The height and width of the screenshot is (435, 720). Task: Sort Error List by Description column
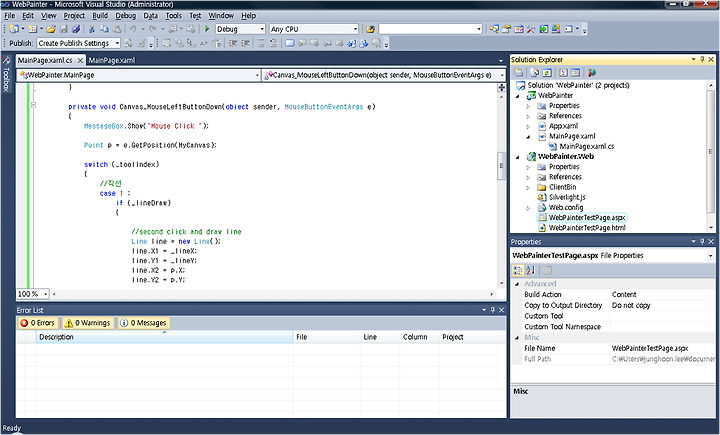click(x=164, y=337)
